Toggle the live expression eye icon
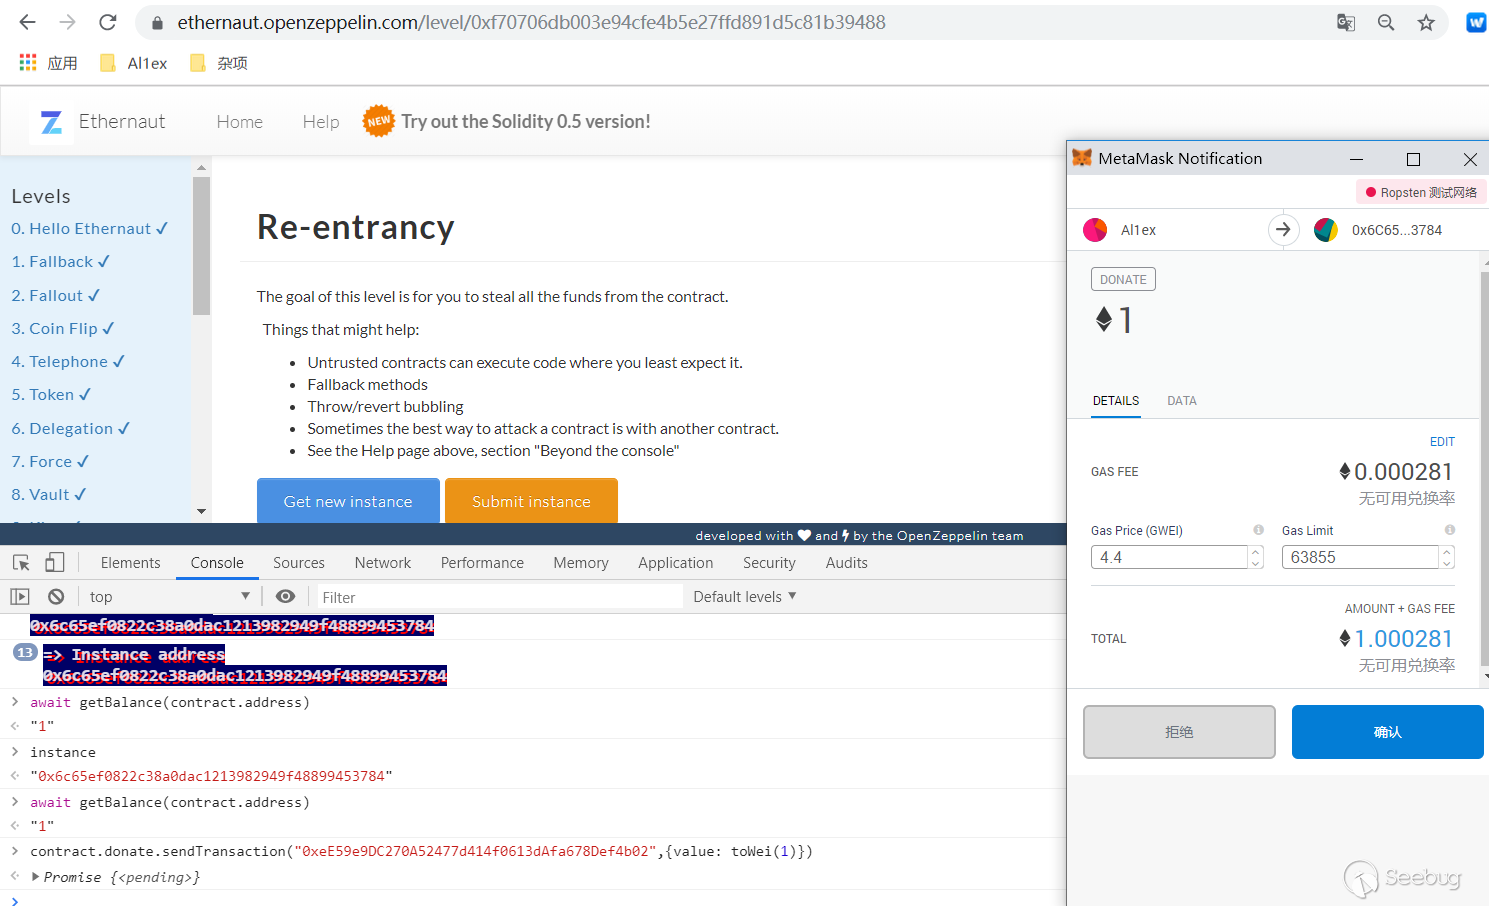 [285, 597]
